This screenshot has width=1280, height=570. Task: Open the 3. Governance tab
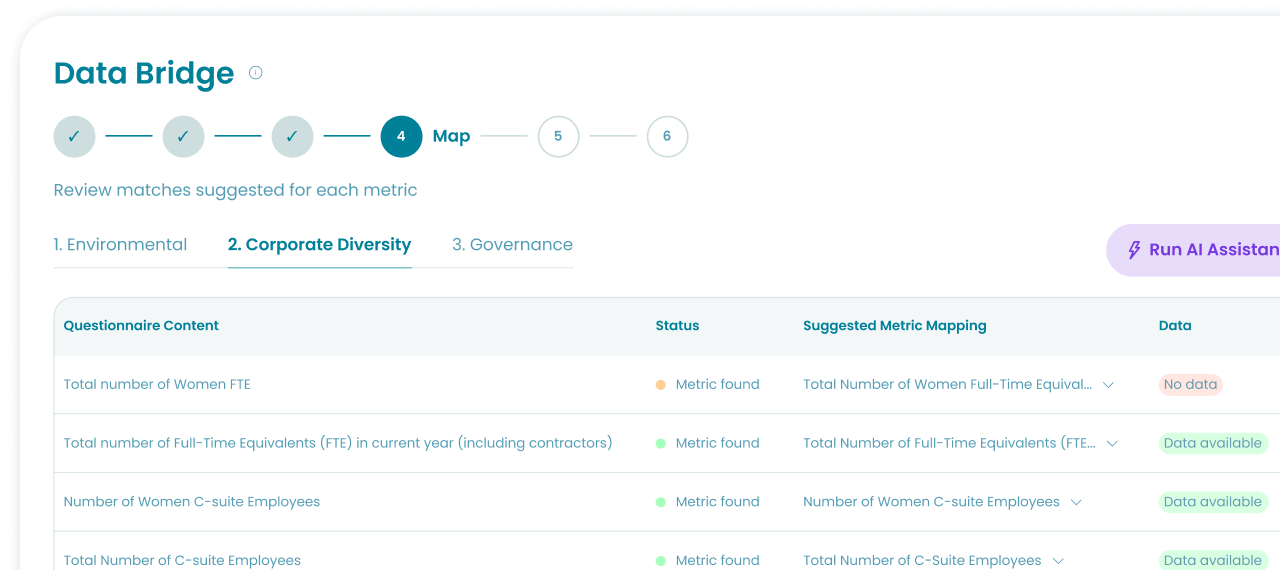512,244
